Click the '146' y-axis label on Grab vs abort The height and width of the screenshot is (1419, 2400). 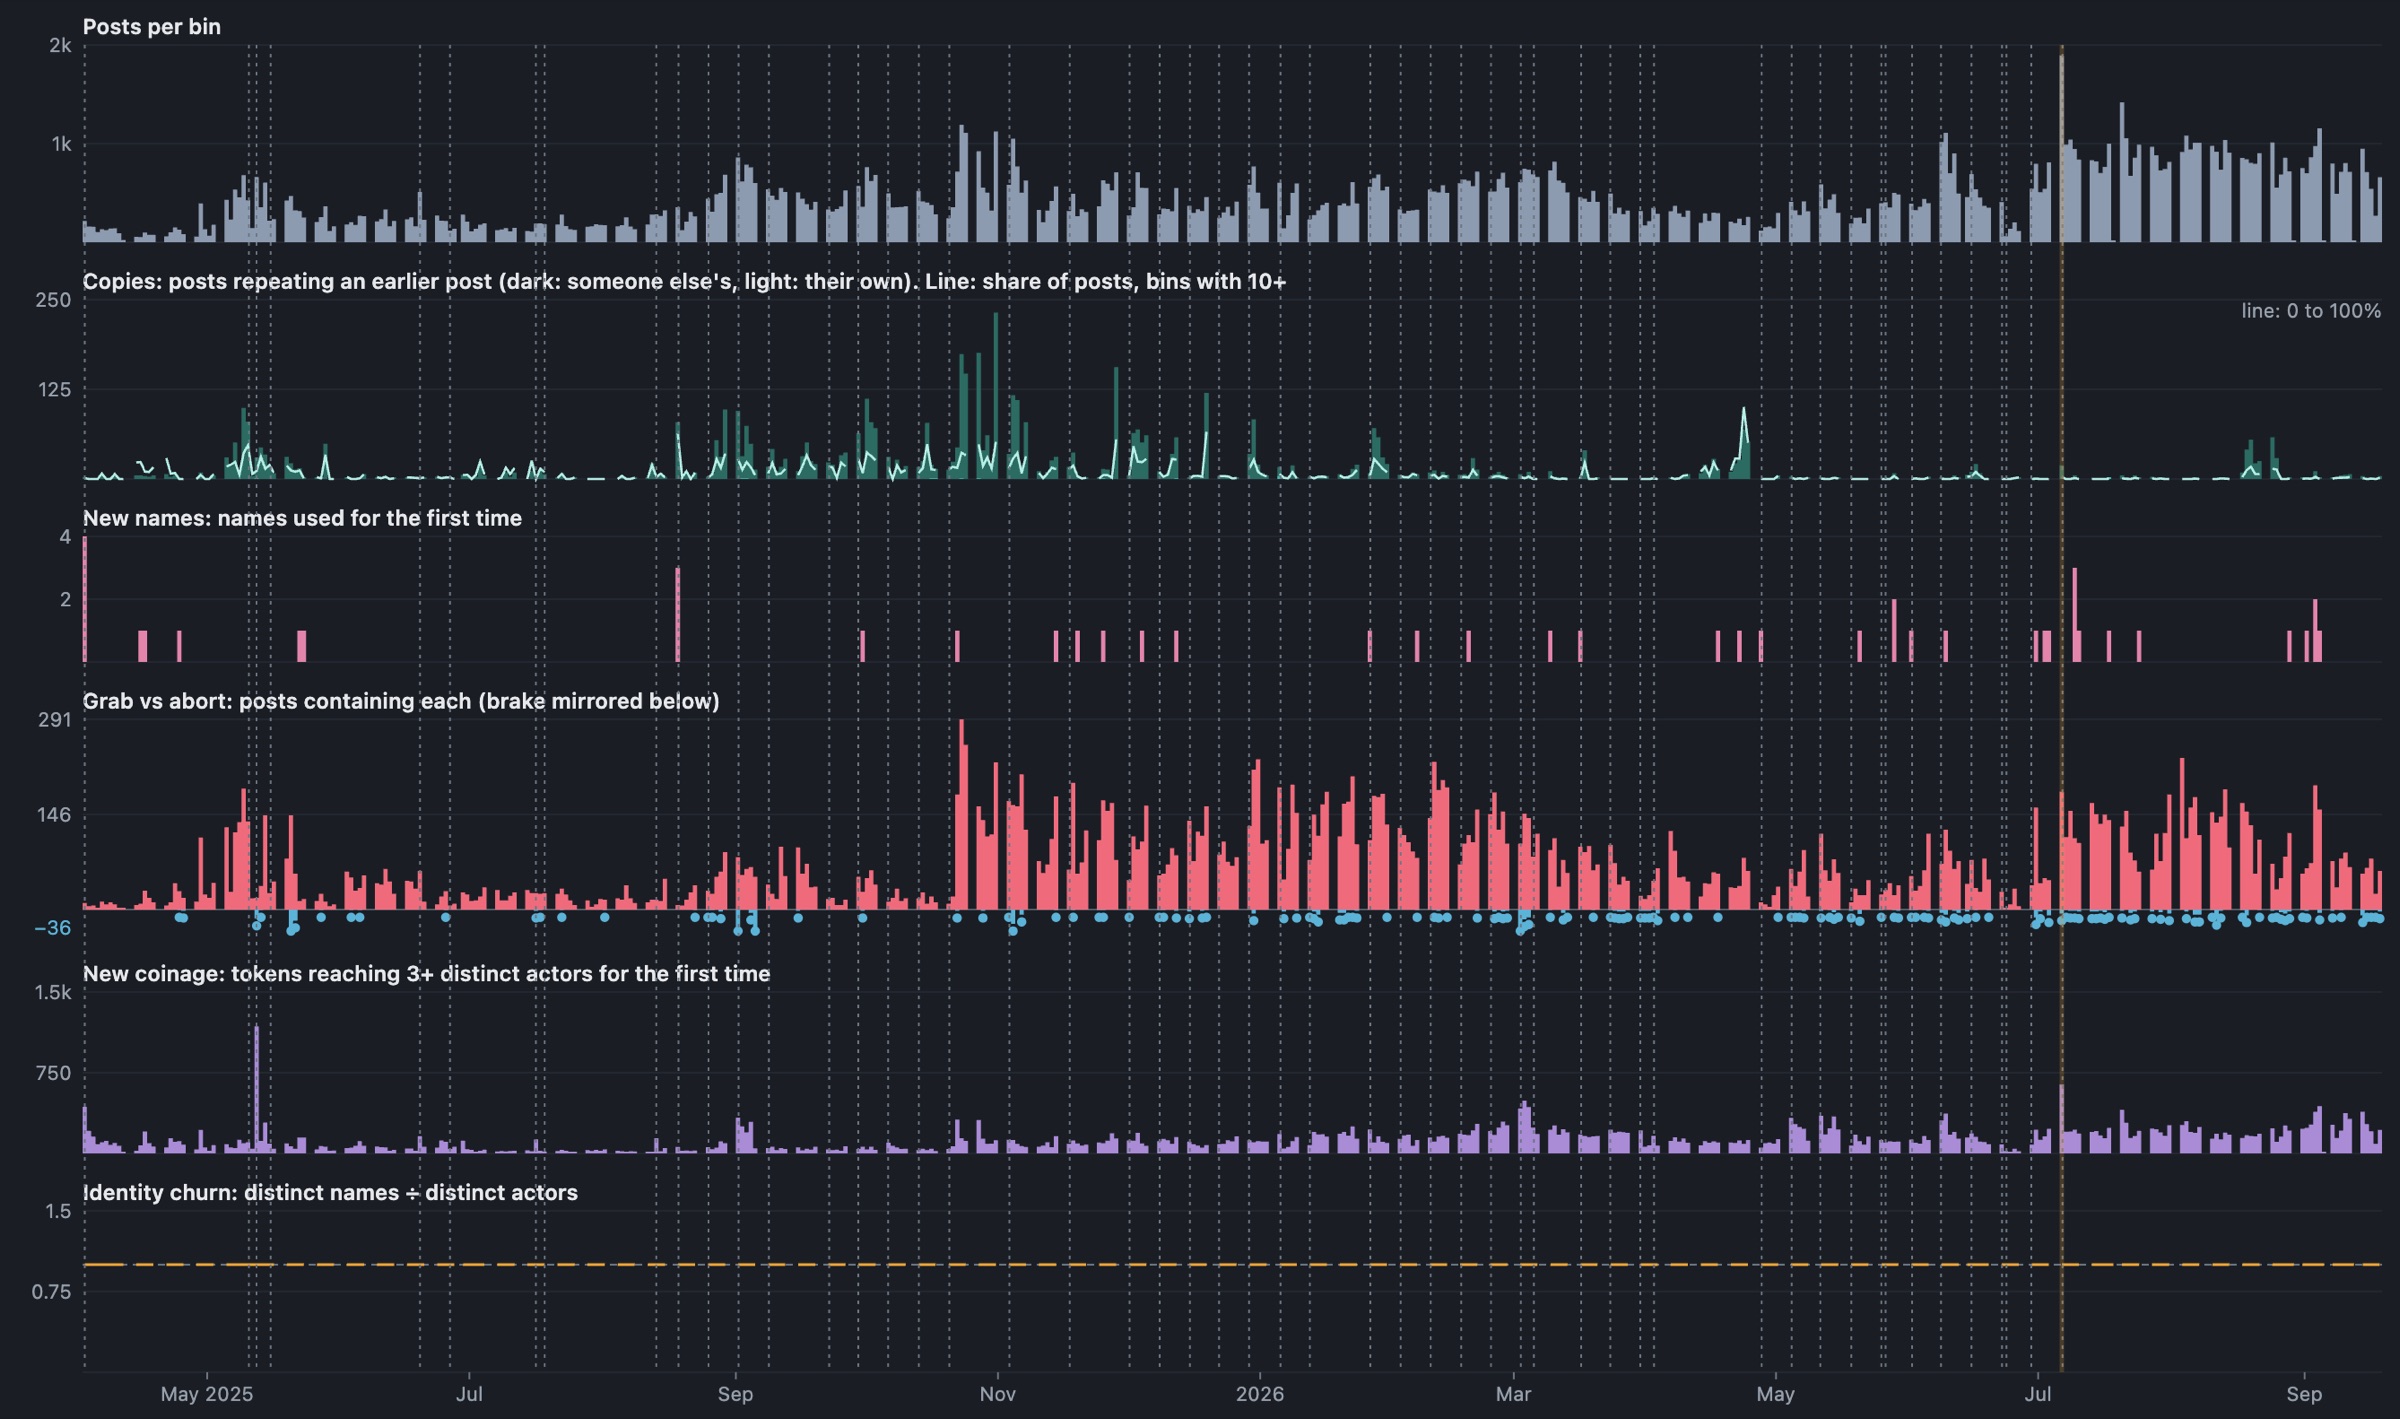(x=54, y=815)
